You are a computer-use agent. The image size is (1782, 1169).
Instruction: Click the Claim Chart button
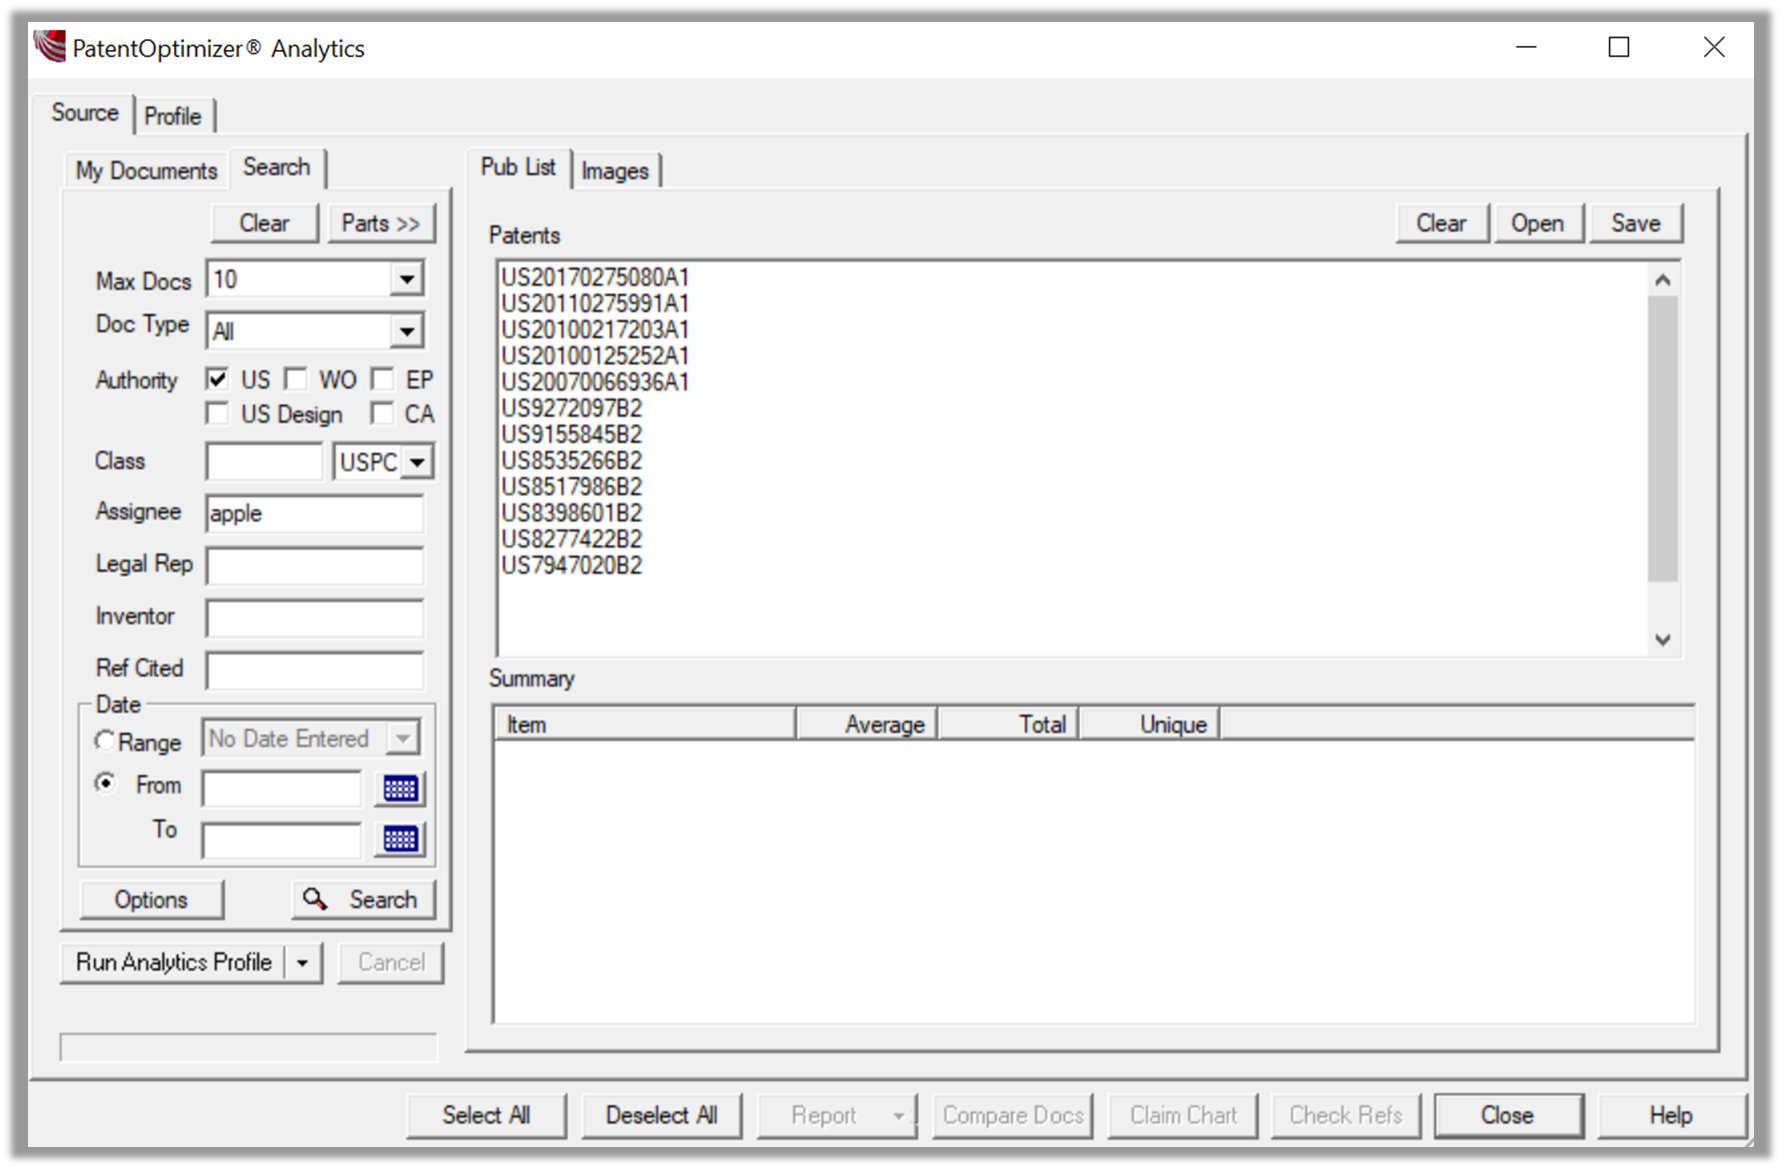pos(1184,1115)
